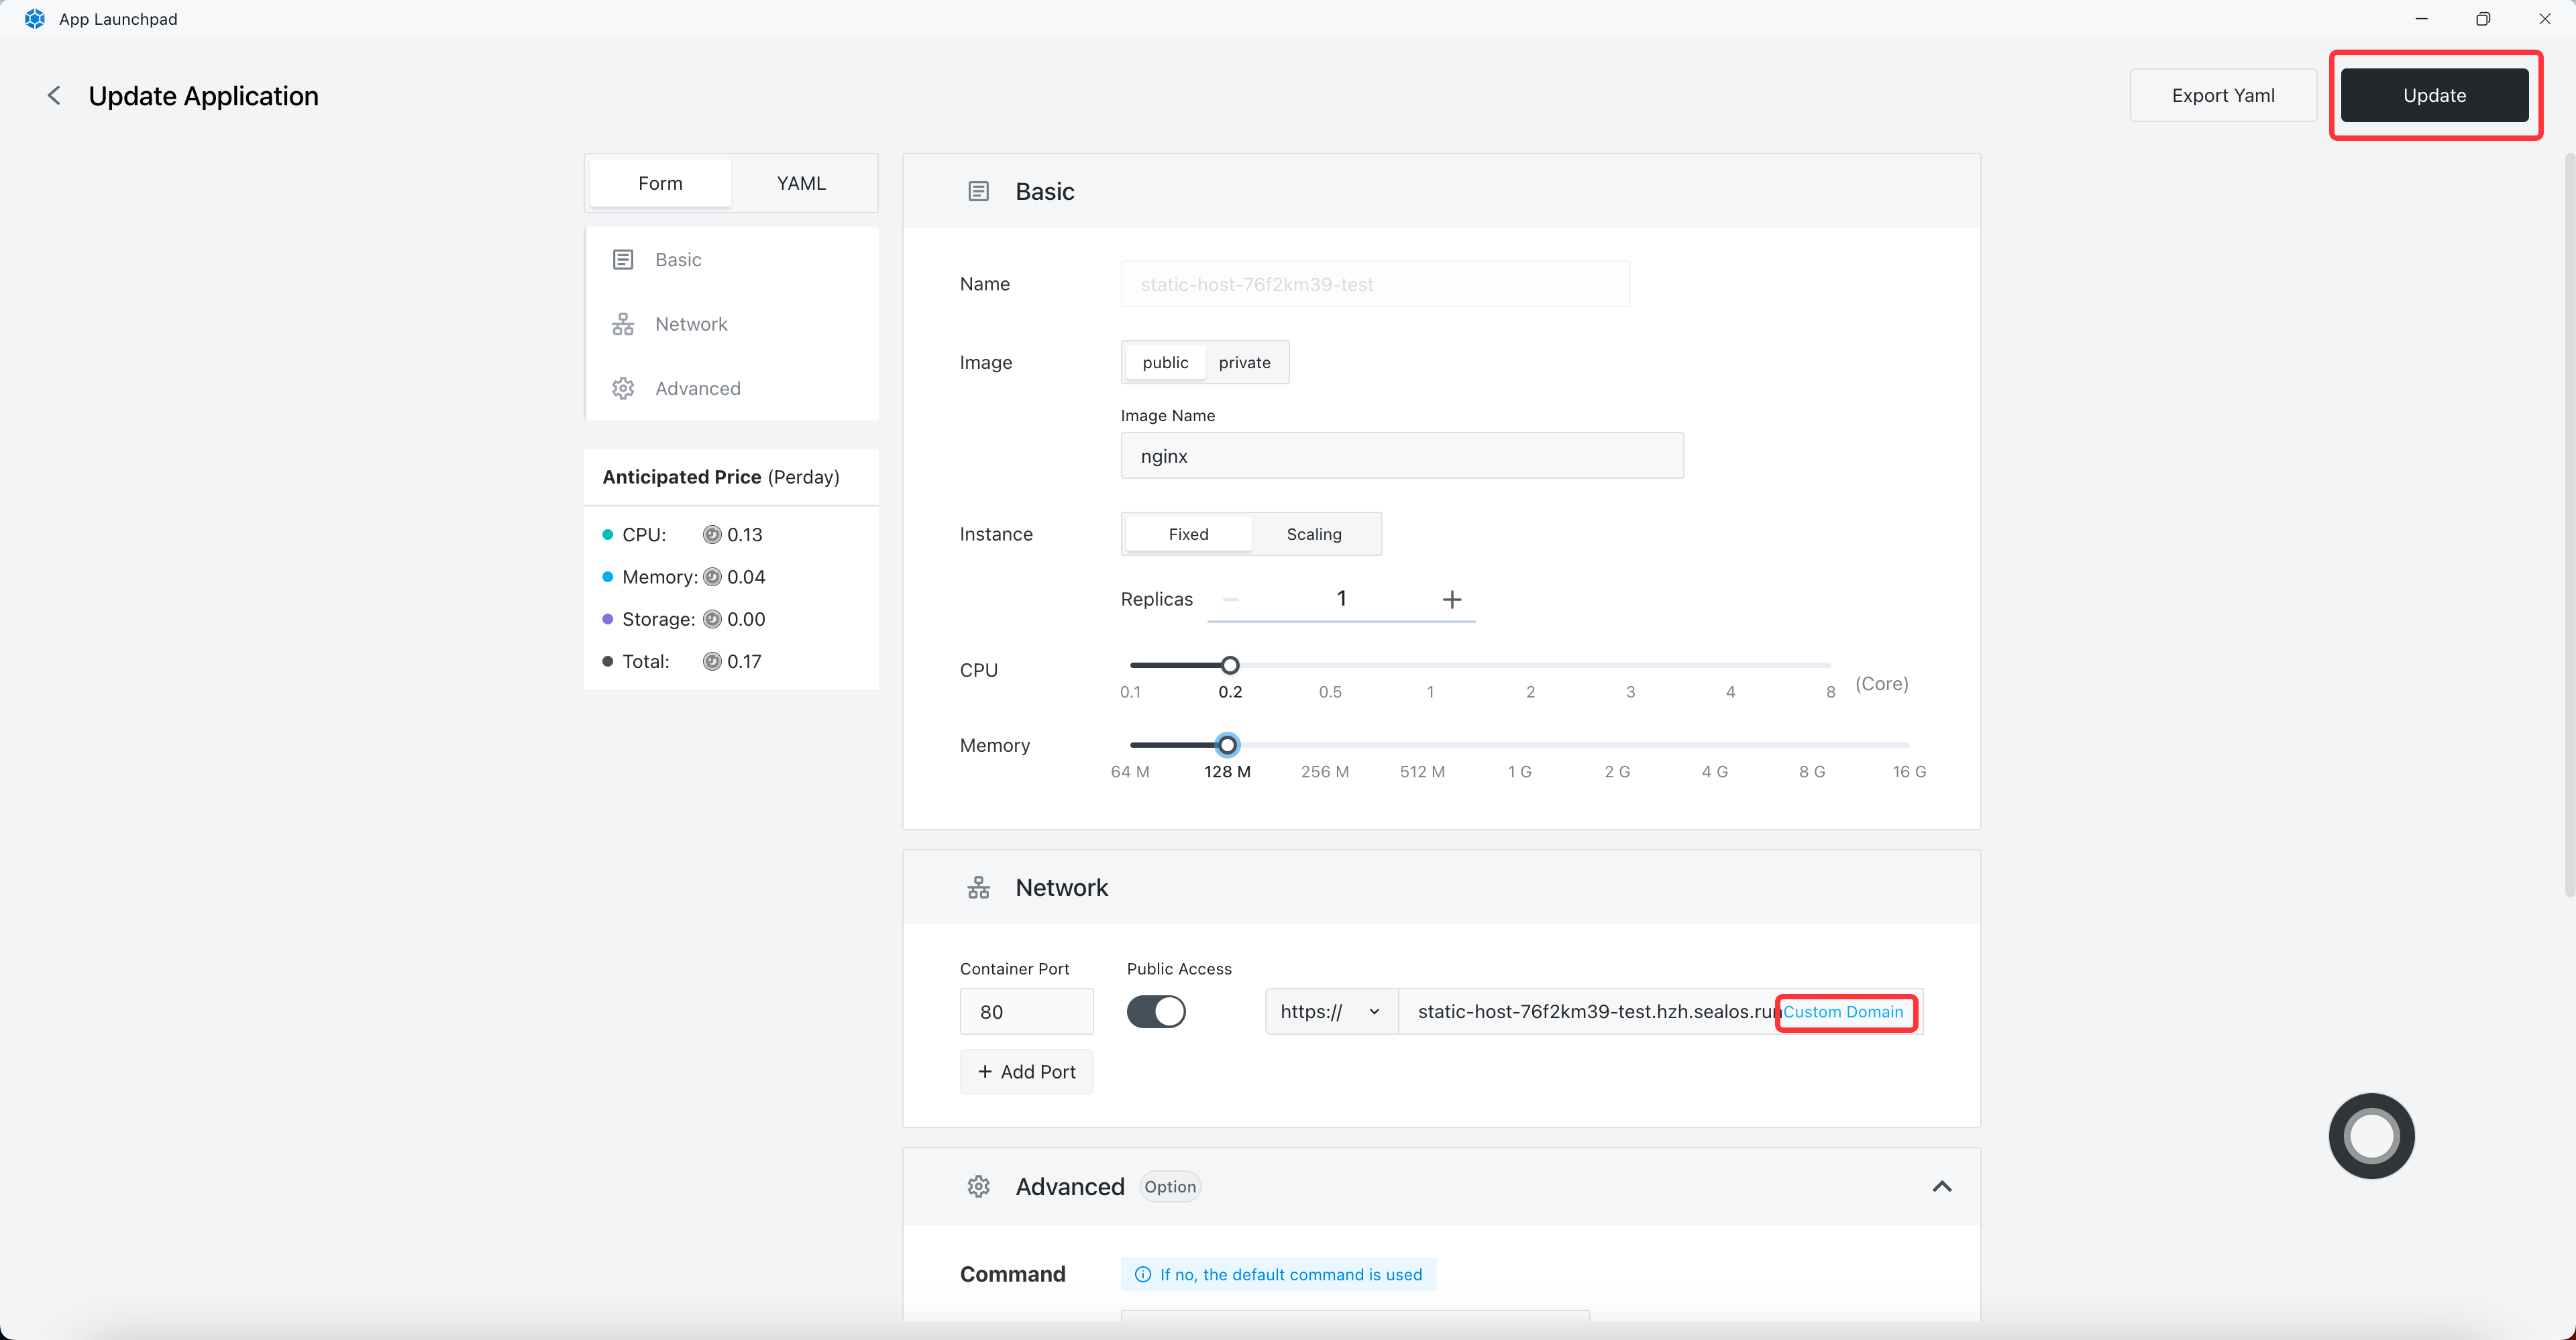Click the minus icon to decrease replicas

[1231, 599]
